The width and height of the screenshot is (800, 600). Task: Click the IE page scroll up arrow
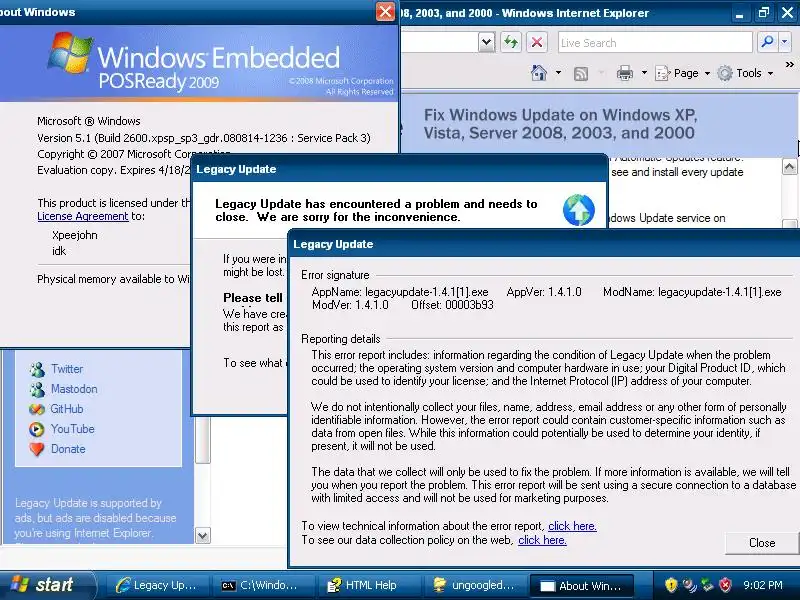[789, 166]
